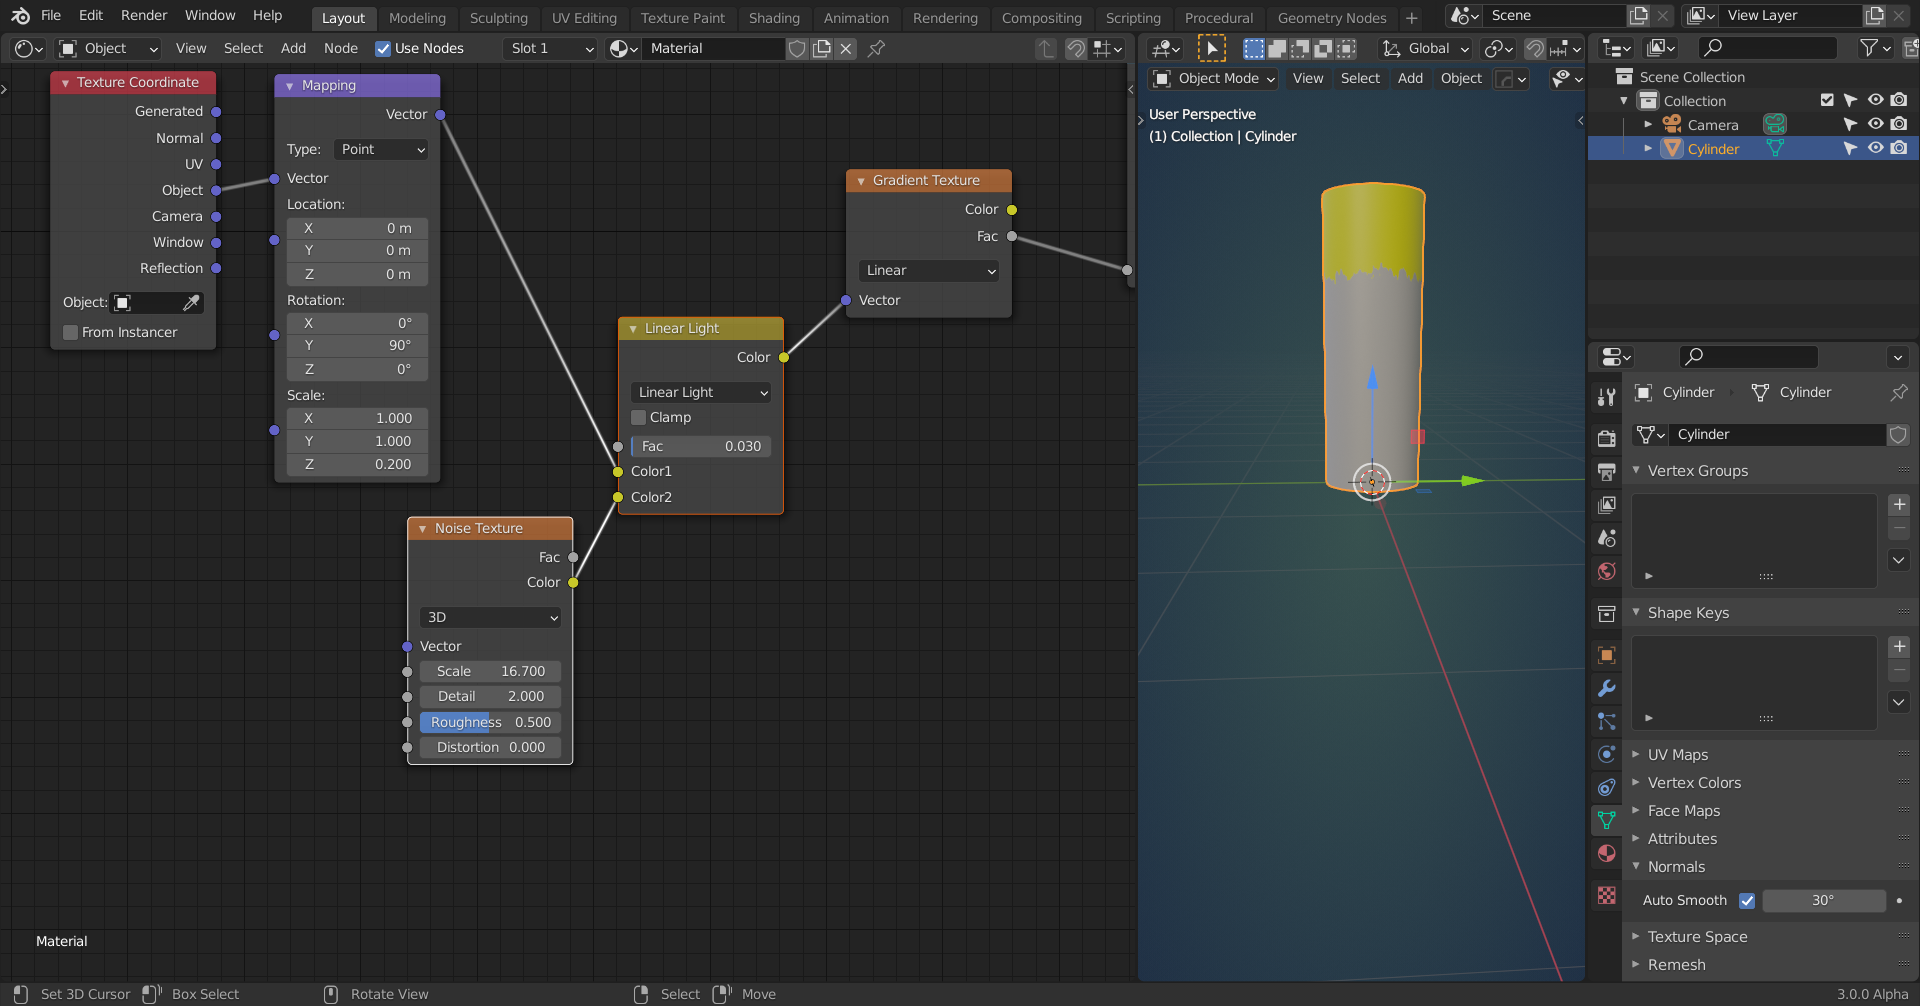The width and height of the screenshot is (1920, 1006).
Task: Open Object properties tab
Action: [x=1607, y=655]
